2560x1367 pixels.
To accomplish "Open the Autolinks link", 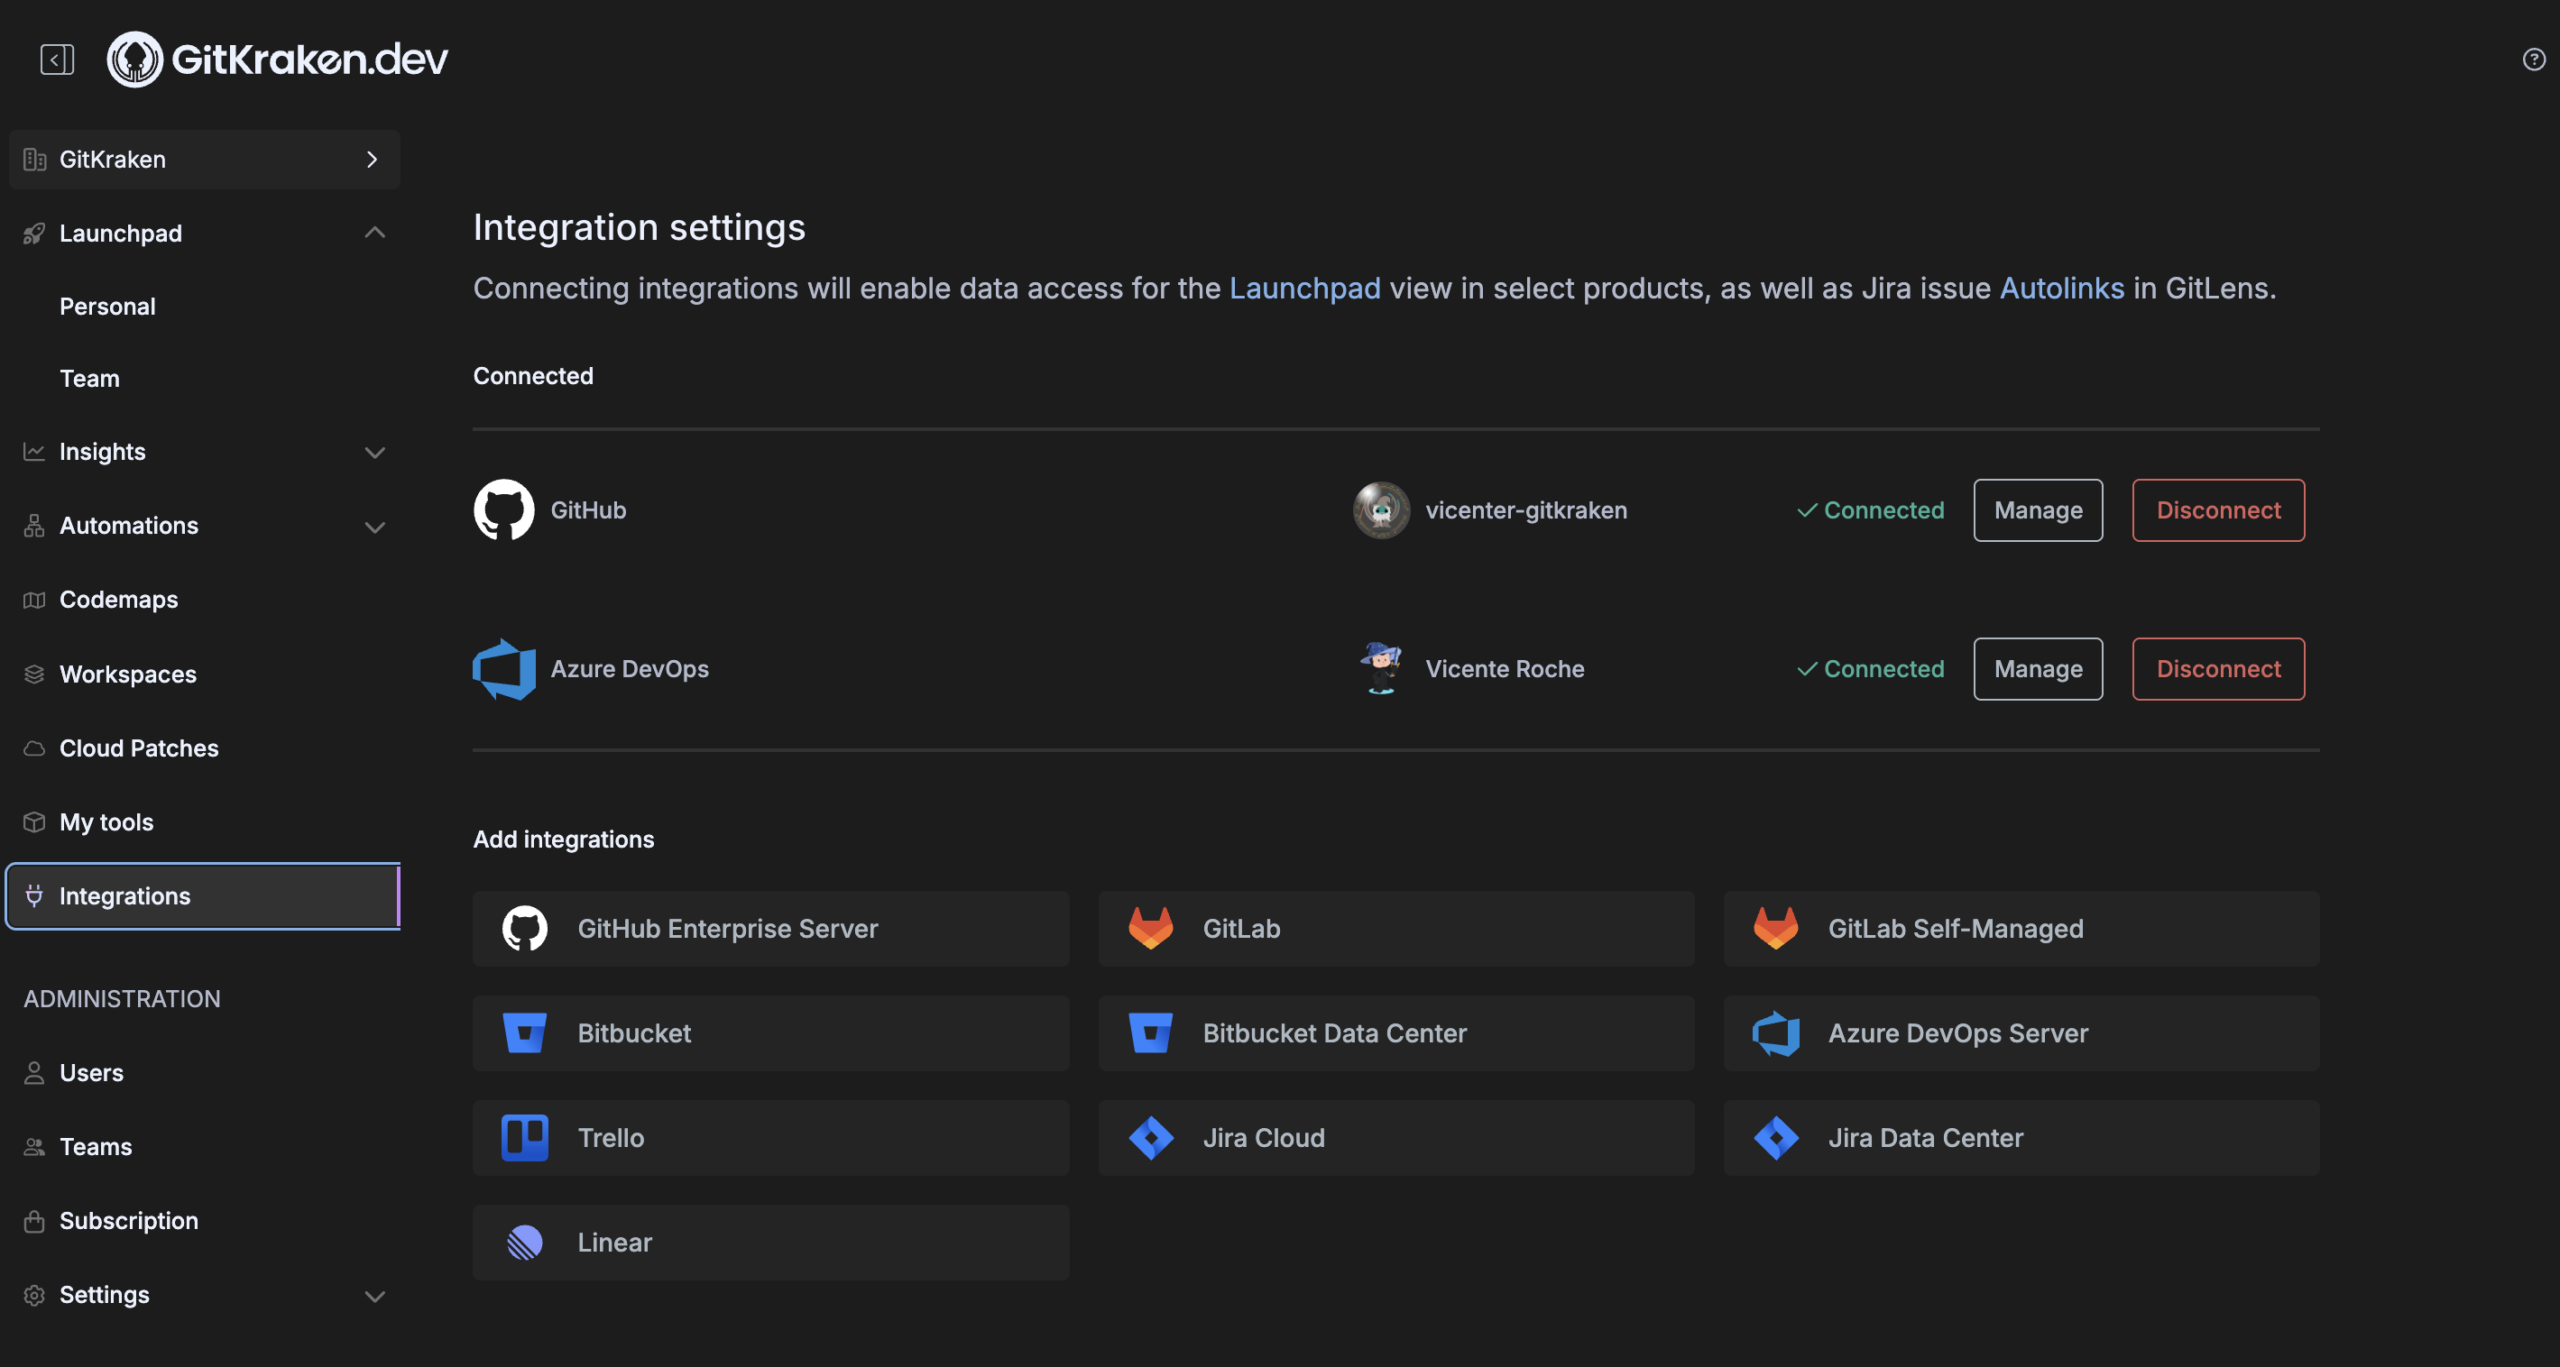I will pos(2062,288).
